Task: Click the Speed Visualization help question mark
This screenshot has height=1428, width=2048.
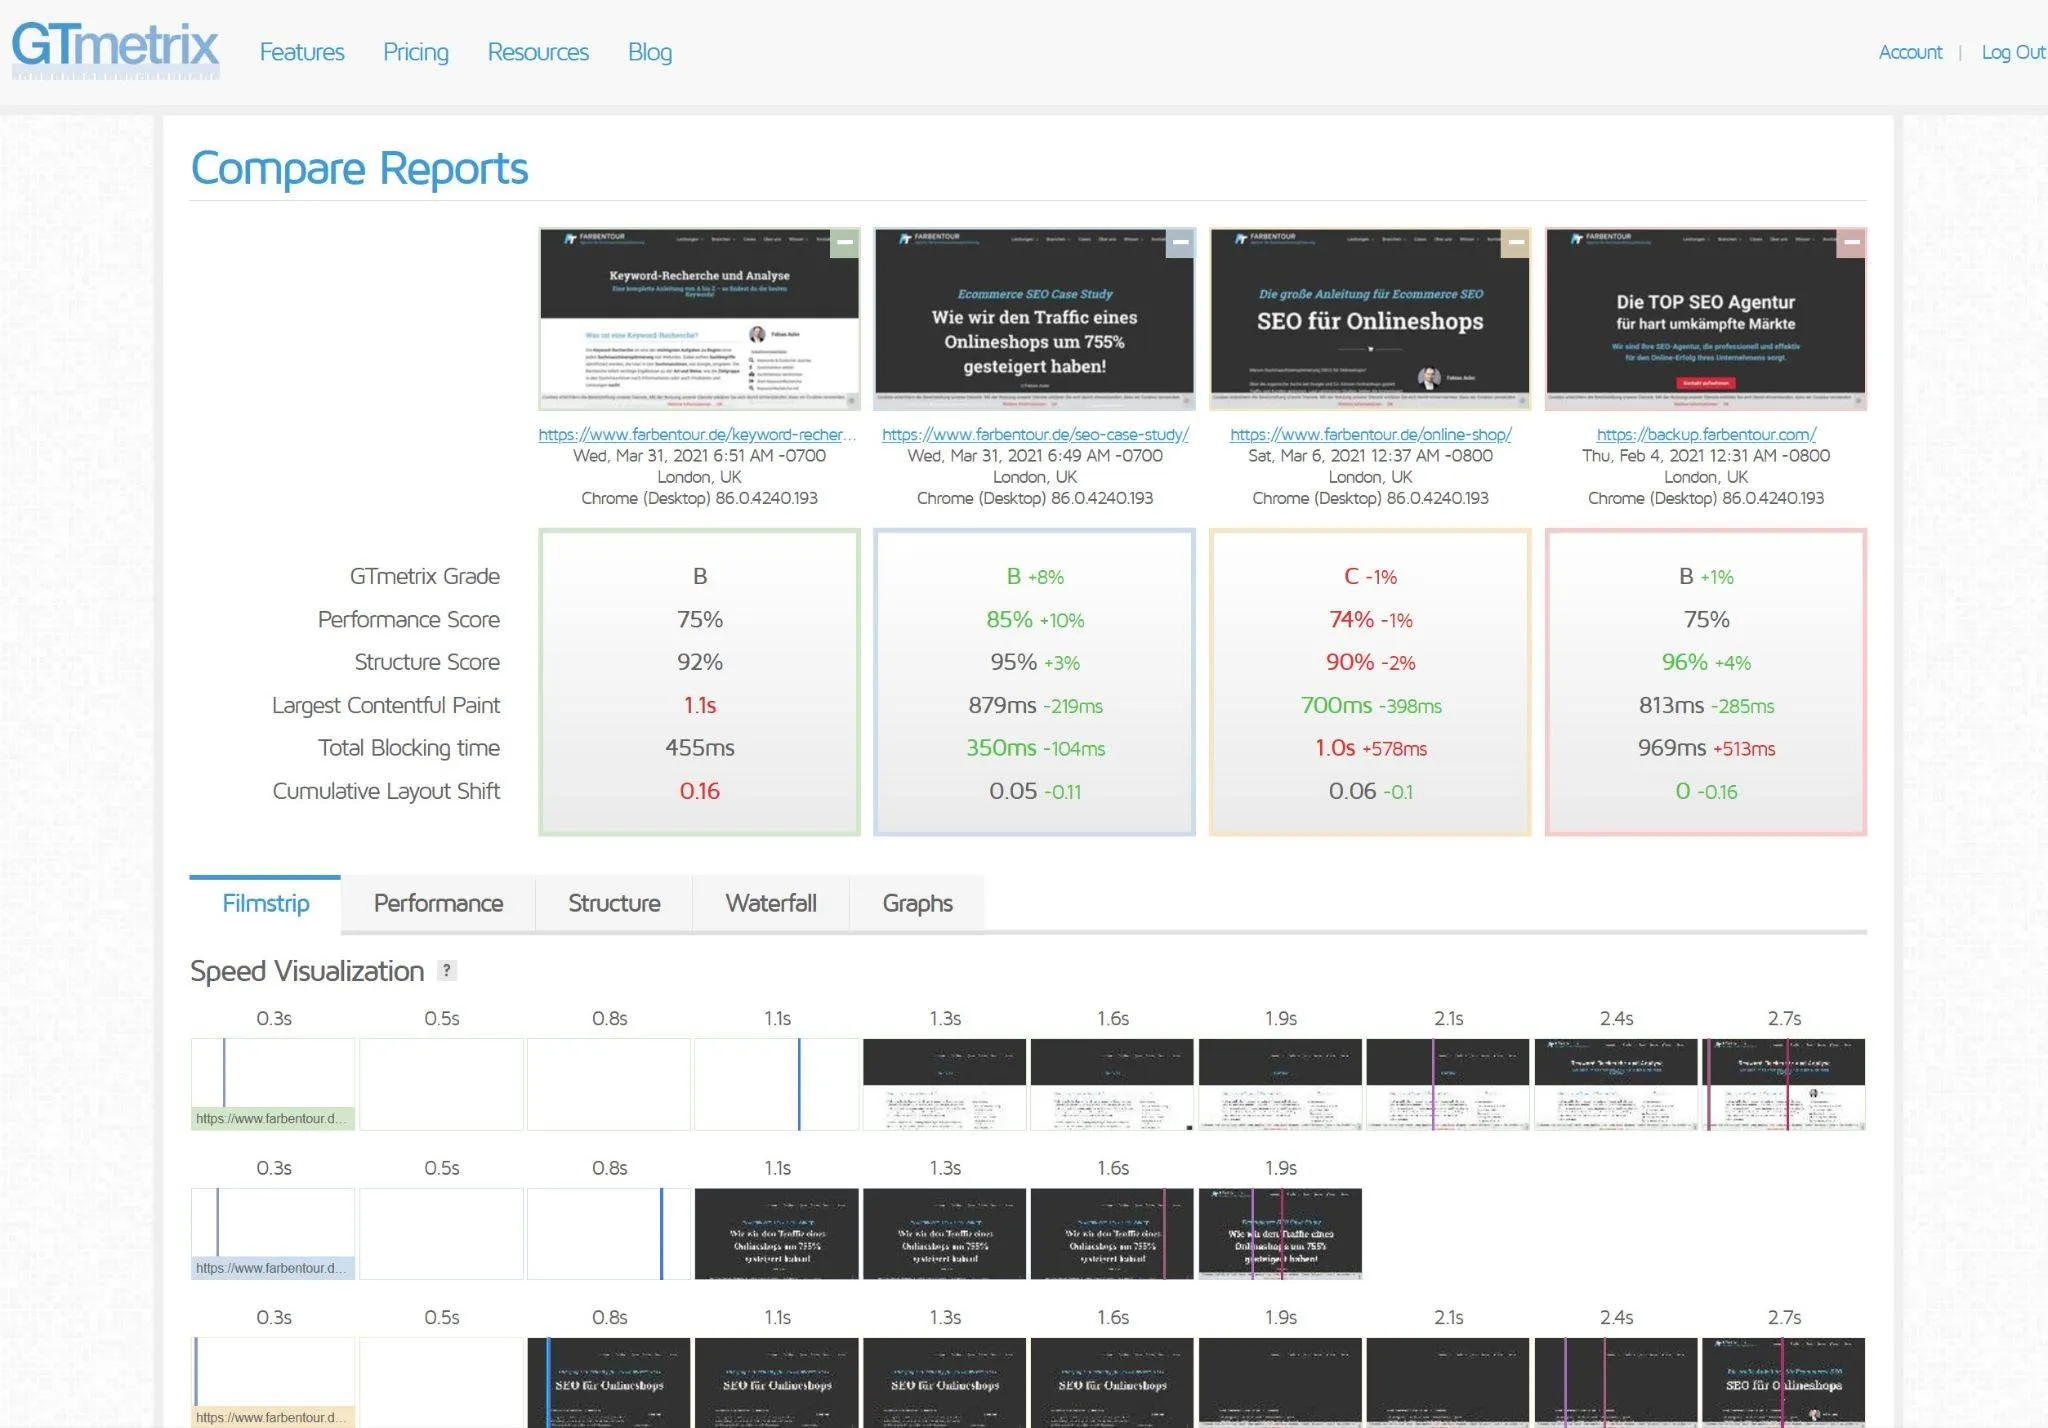Action: coord(447,970)
